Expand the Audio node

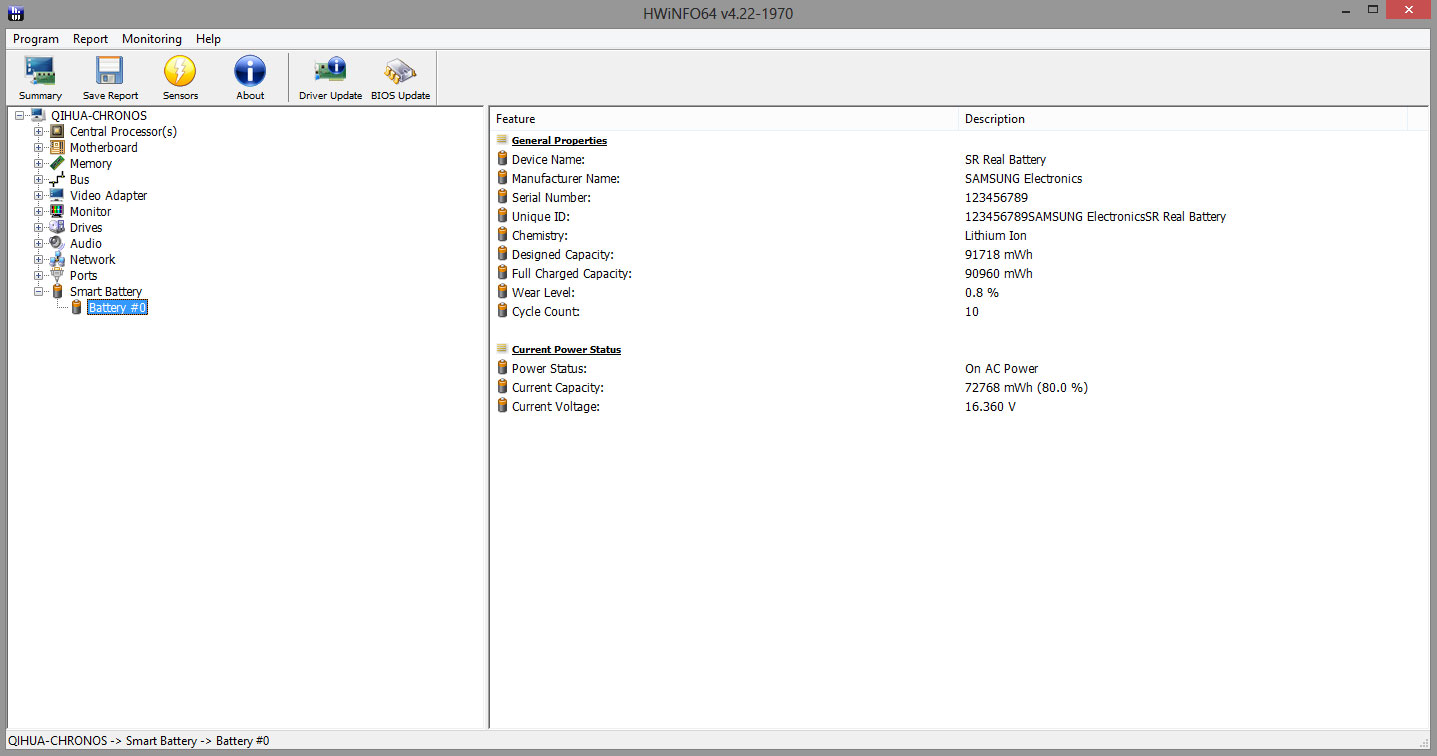click(x=39, y=244)
